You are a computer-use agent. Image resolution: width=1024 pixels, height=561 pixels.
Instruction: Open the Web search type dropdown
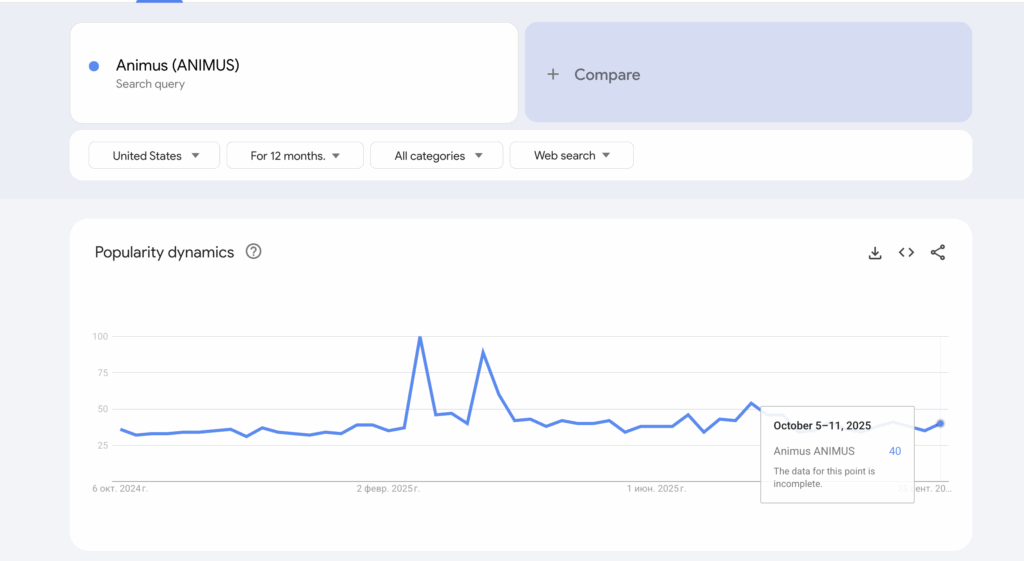coord(571,156)
